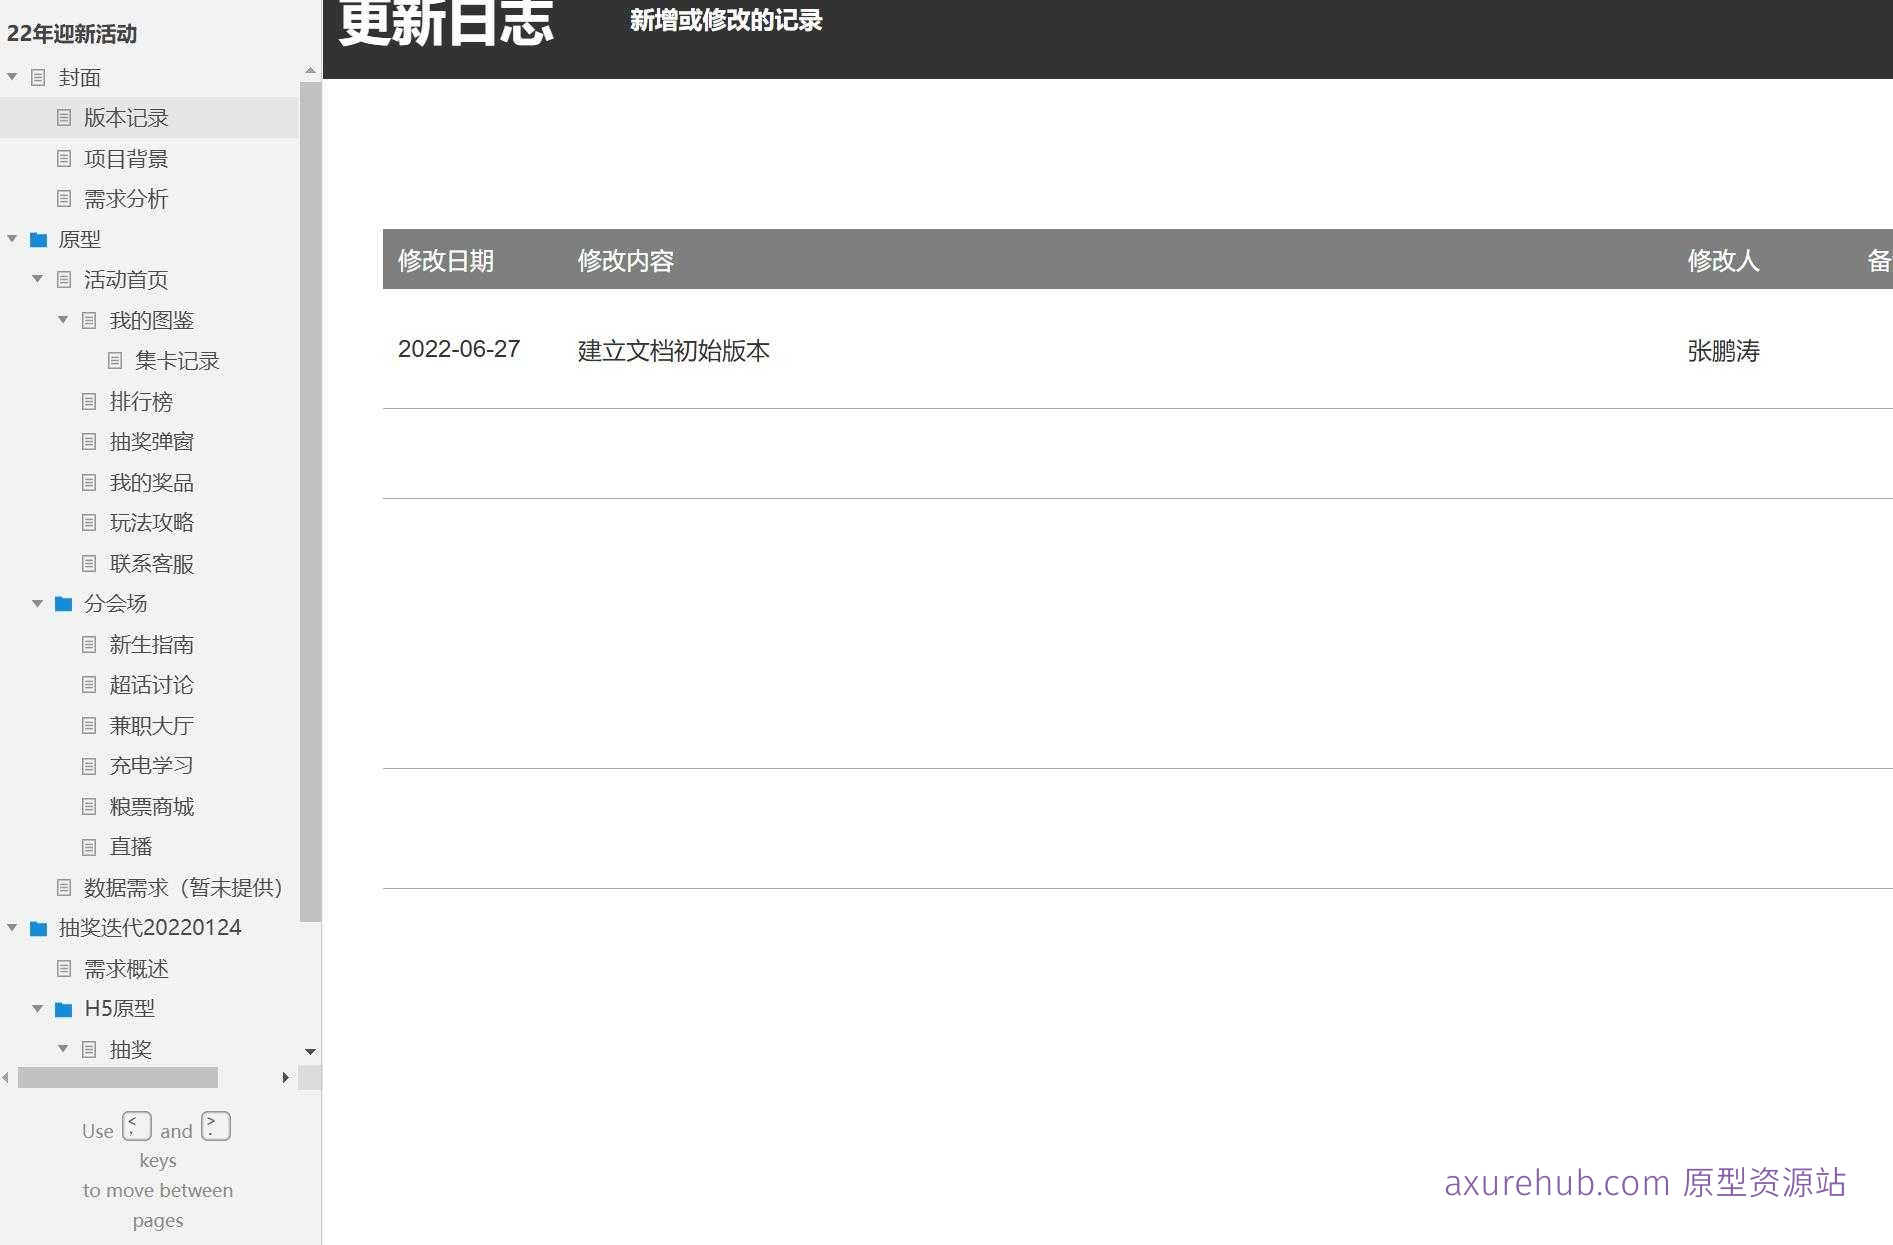Click the horizontal scroll right arrow
This screenshot has width=1893, height=1245.
pos(286,1077)
